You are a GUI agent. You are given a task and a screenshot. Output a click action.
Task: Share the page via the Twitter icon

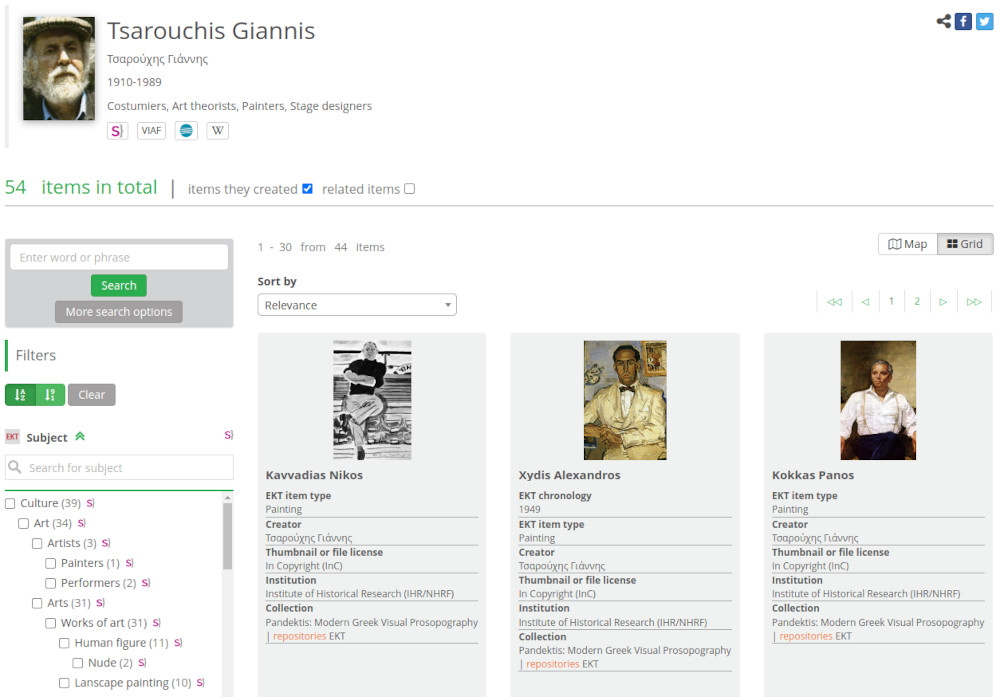pyautogui.click(x=984, y=20)
